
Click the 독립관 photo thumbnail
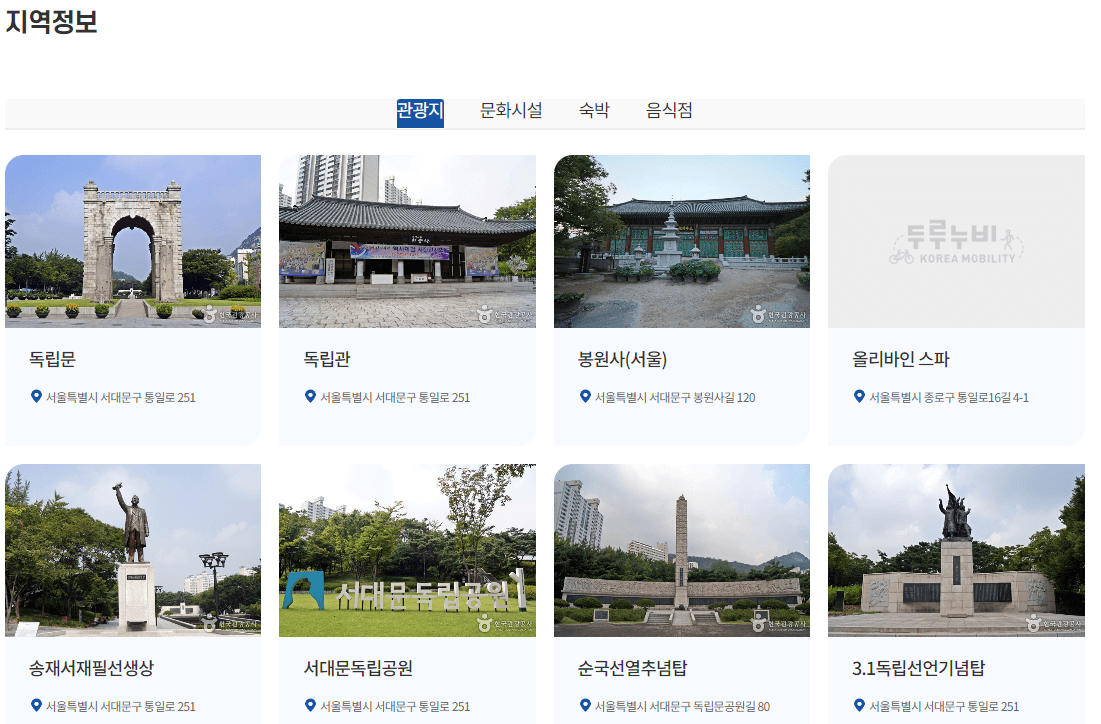point(406,240)
